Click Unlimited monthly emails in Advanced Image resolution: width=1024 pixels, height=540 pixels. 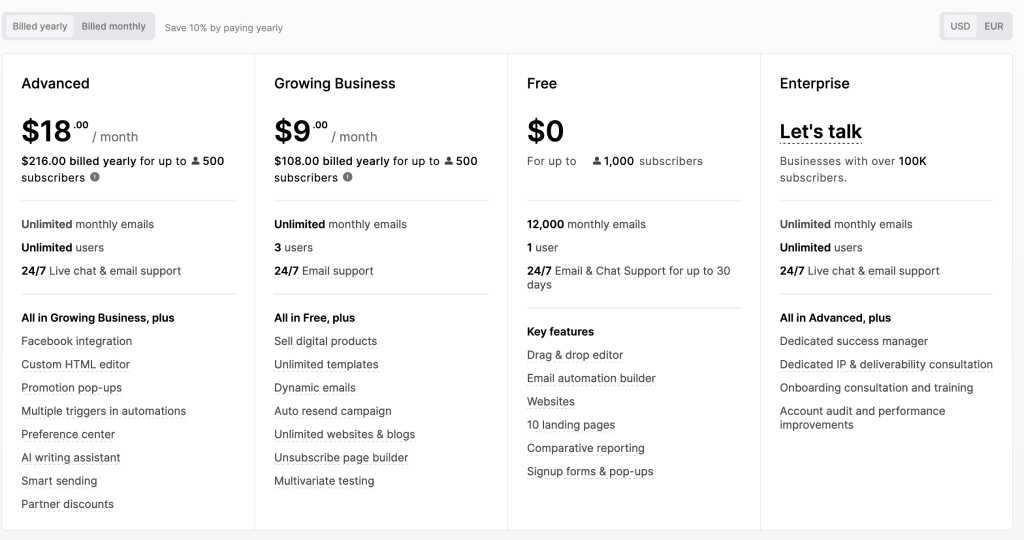[88, 224]
